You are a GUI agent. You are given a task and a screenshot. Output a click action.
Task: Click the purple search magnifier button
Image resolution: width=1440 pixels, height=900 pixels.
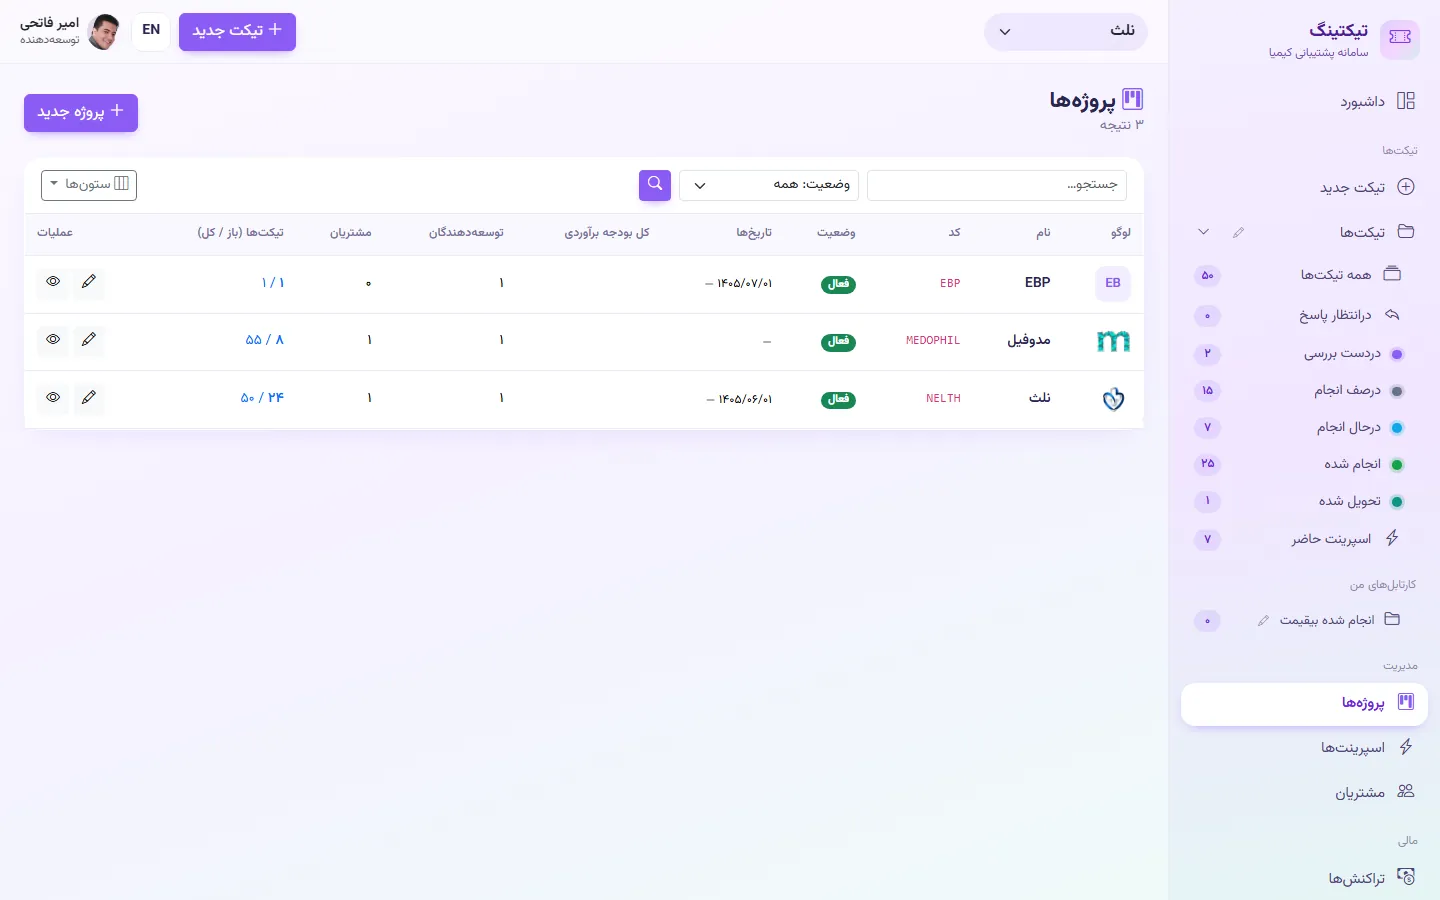tap(655, 185)
